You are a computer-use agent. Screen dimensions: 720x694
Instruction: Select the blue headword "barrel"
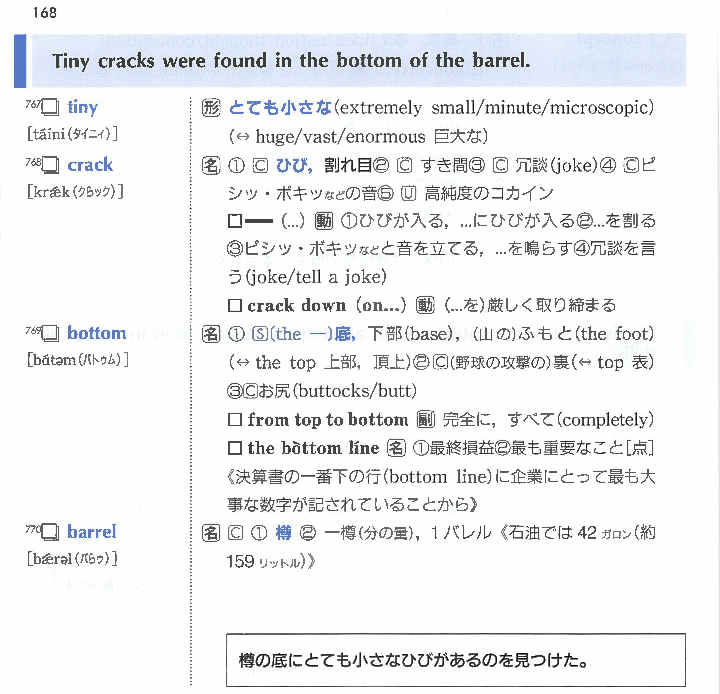[92, 532]
